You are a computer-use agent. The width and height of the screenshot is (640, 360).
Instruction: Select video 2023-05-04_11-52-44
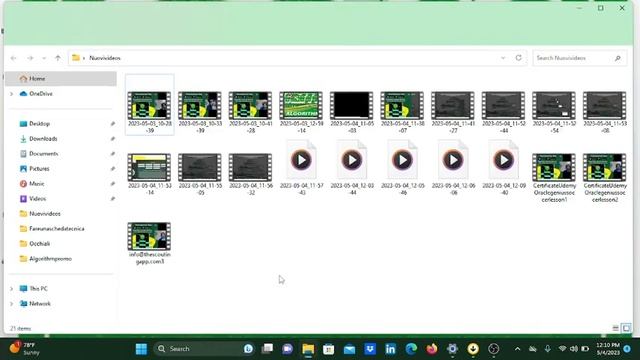pyautogui.click(x=504, y=112)
